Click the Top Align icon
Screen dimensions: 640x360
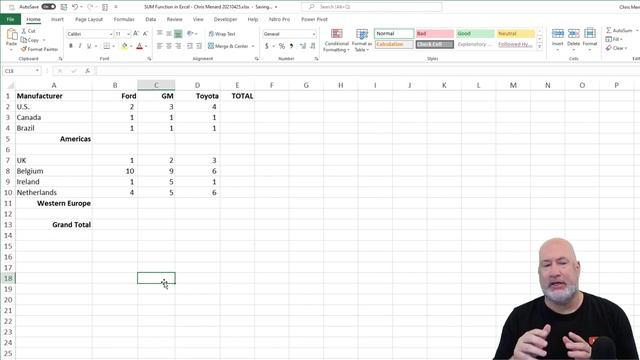[x=160, y=33]
